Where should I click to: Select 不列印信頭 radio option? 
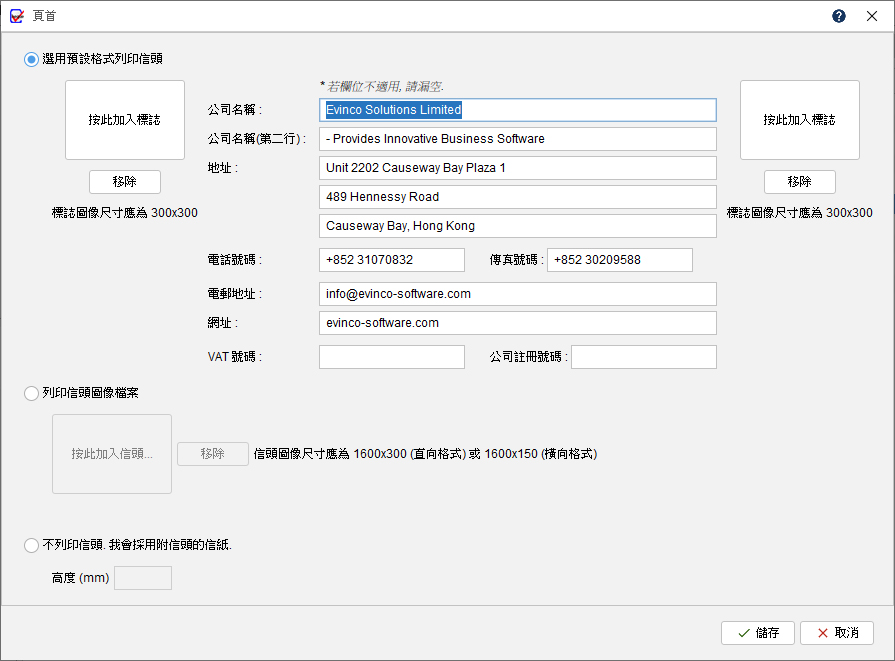[31, 546]
